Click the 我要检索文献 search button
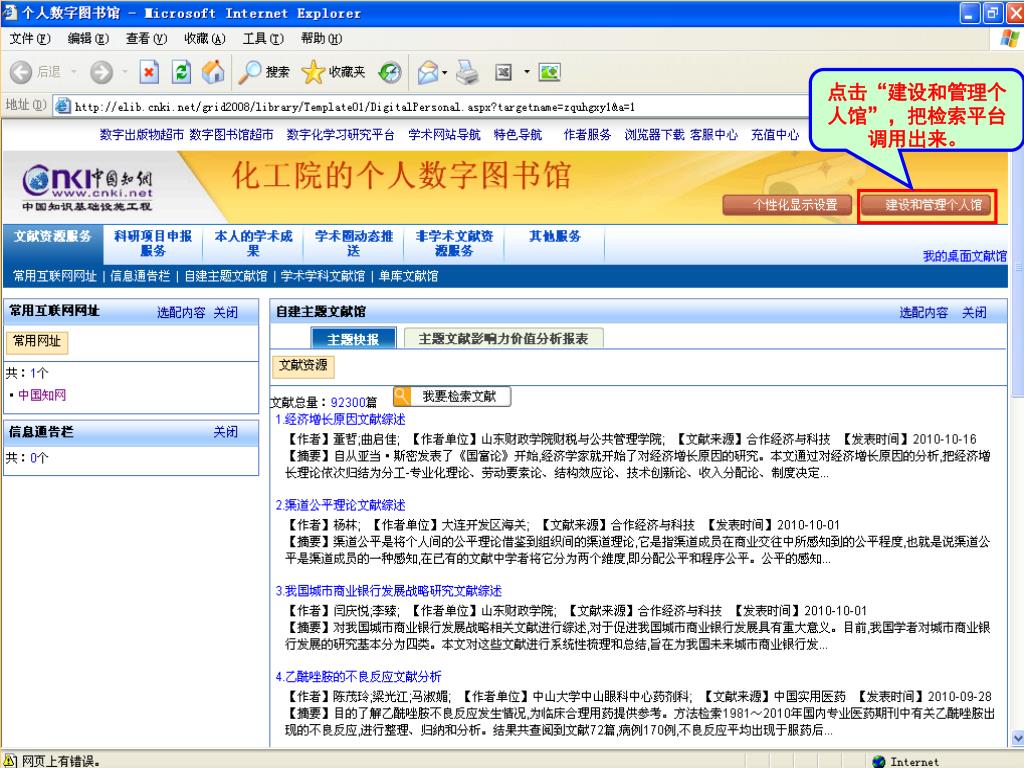The width and height of the screenshot is (1024, 768). [x=452, y=396]
